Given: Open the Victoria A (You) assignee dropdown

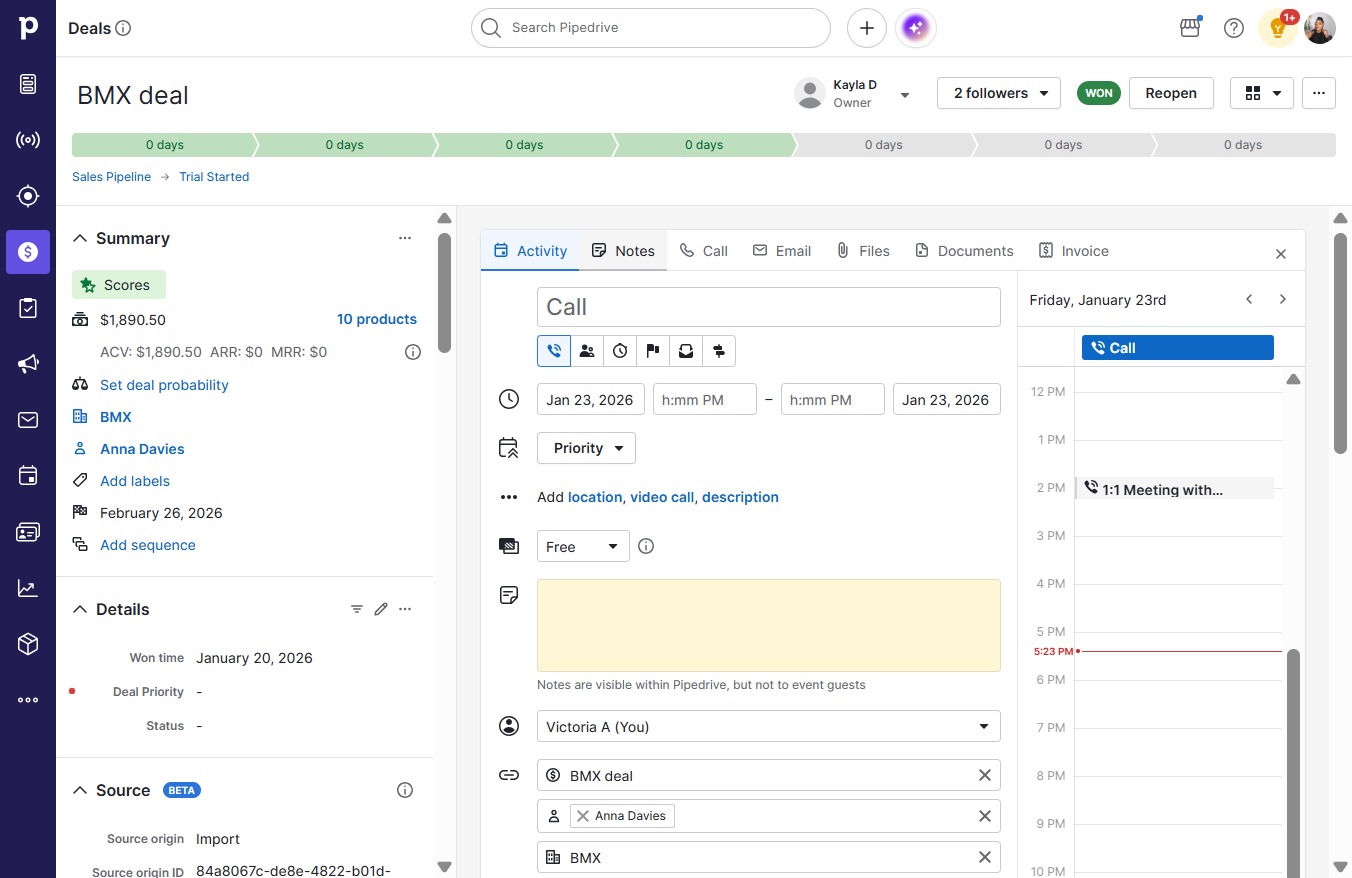Looking at the screenshot, I should (769, 726).
